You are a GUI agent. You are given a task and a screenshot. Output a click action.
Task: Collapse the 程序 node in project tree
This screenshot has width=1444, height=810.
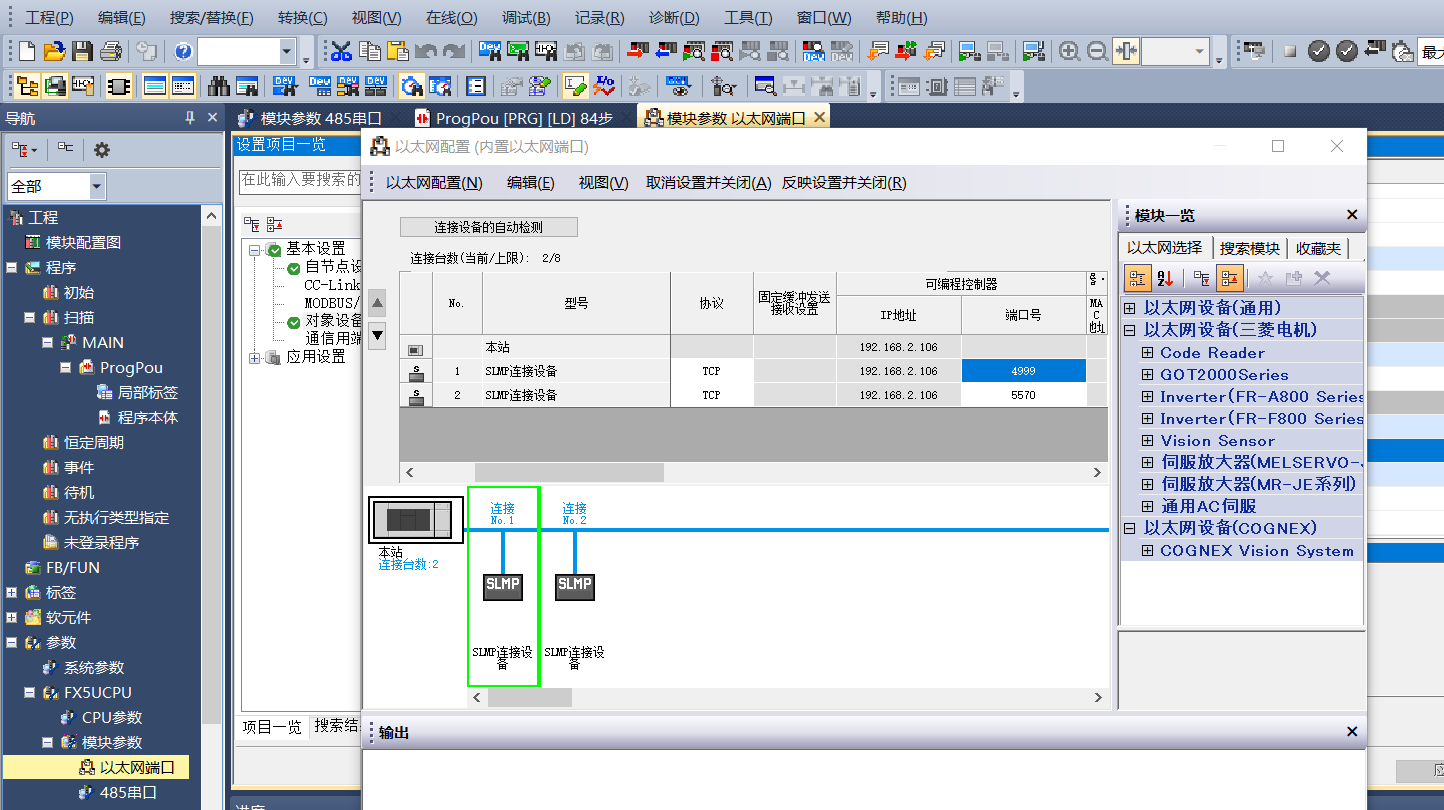(12, 268)
